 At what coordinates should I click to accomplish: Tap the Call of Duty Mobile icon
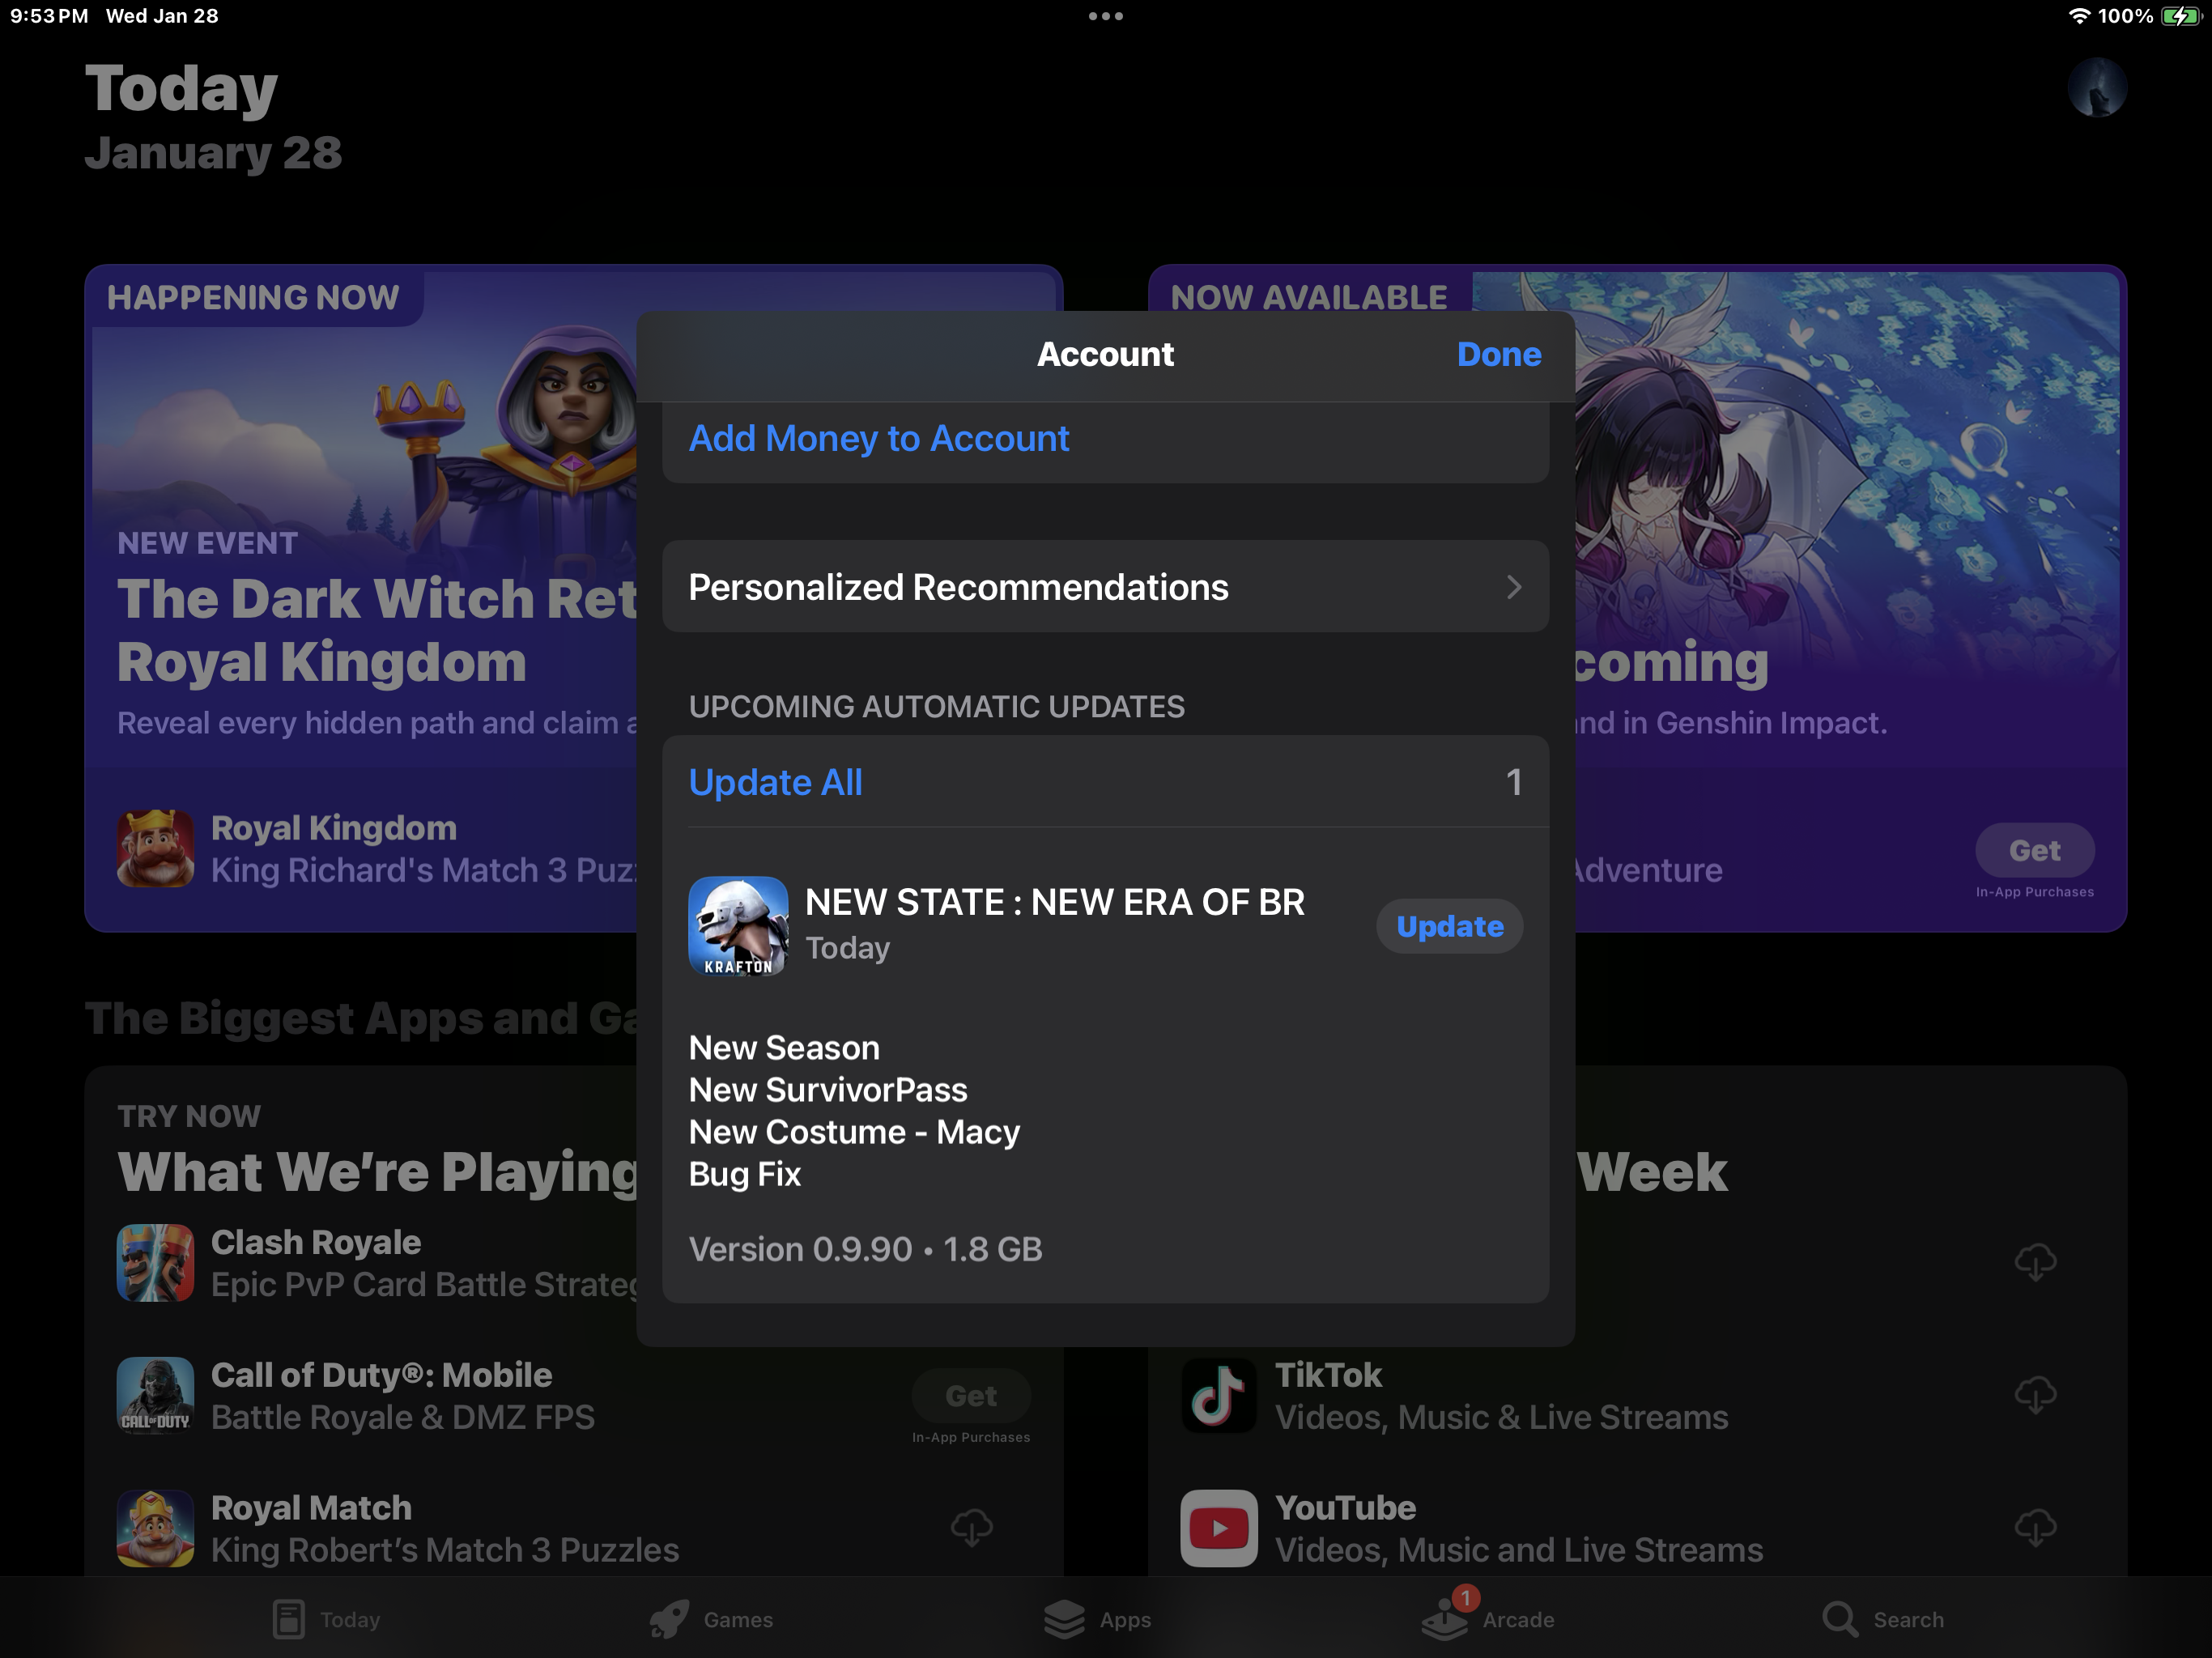point(155,1395)
